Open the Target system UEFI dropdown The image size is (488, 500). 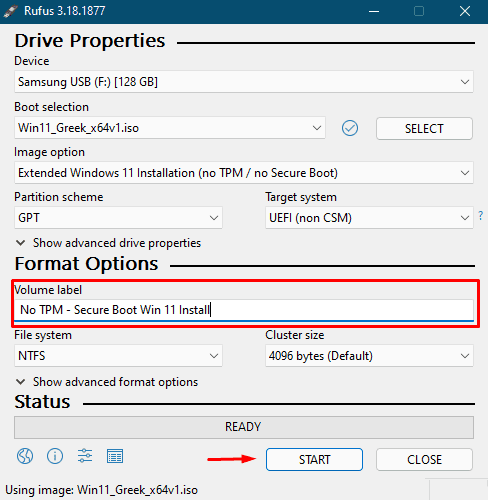369,218
